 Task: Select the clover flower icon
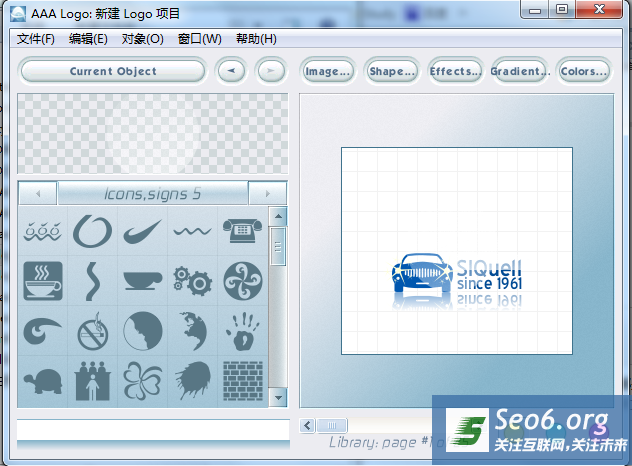tap(143, 381)
